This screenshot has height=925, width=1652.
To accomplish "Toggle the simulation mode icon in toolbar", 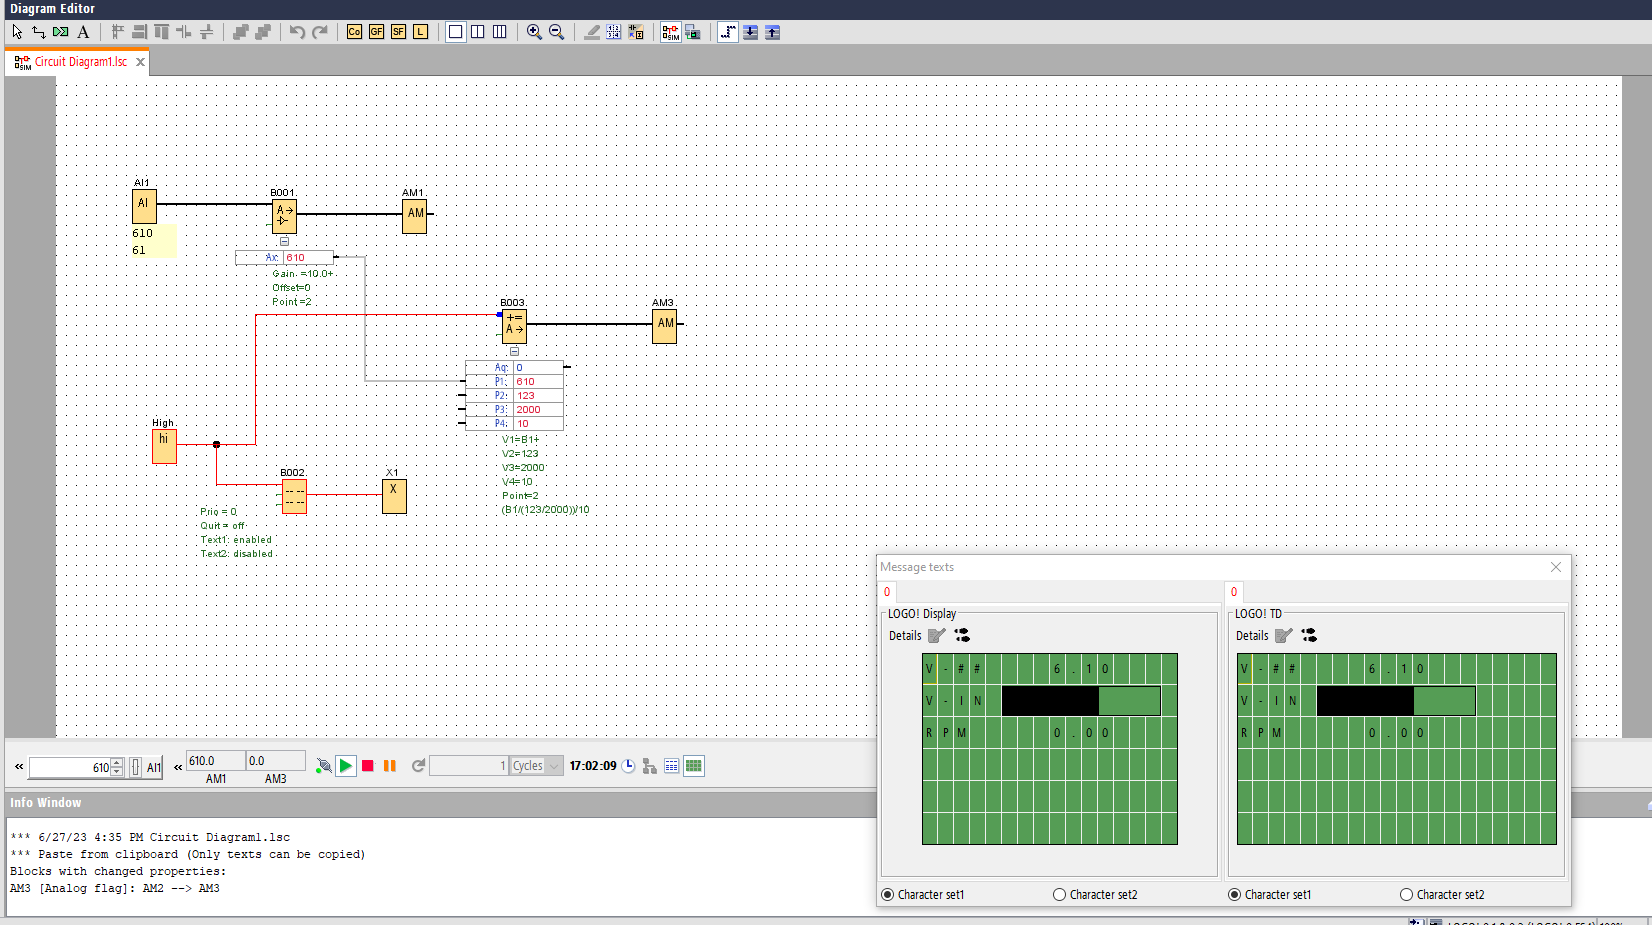I will pos(670,32).
